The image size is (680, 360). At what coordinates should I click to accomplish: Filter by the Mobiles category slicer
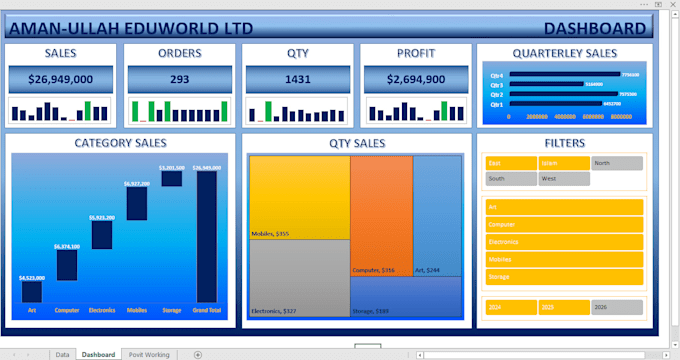click(564, 259)
